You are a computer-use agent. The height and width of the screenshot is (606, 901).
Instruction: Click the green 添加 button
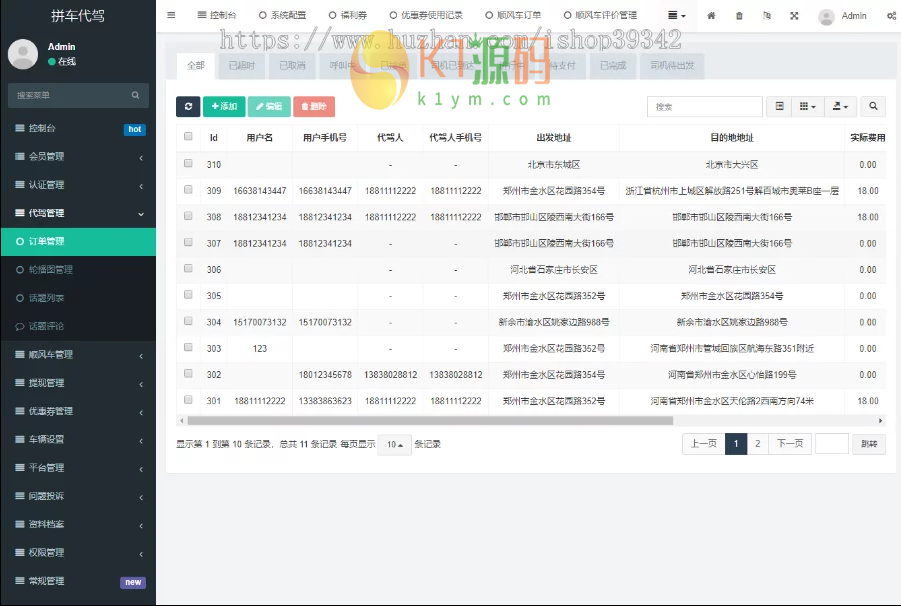click(224, 106)
